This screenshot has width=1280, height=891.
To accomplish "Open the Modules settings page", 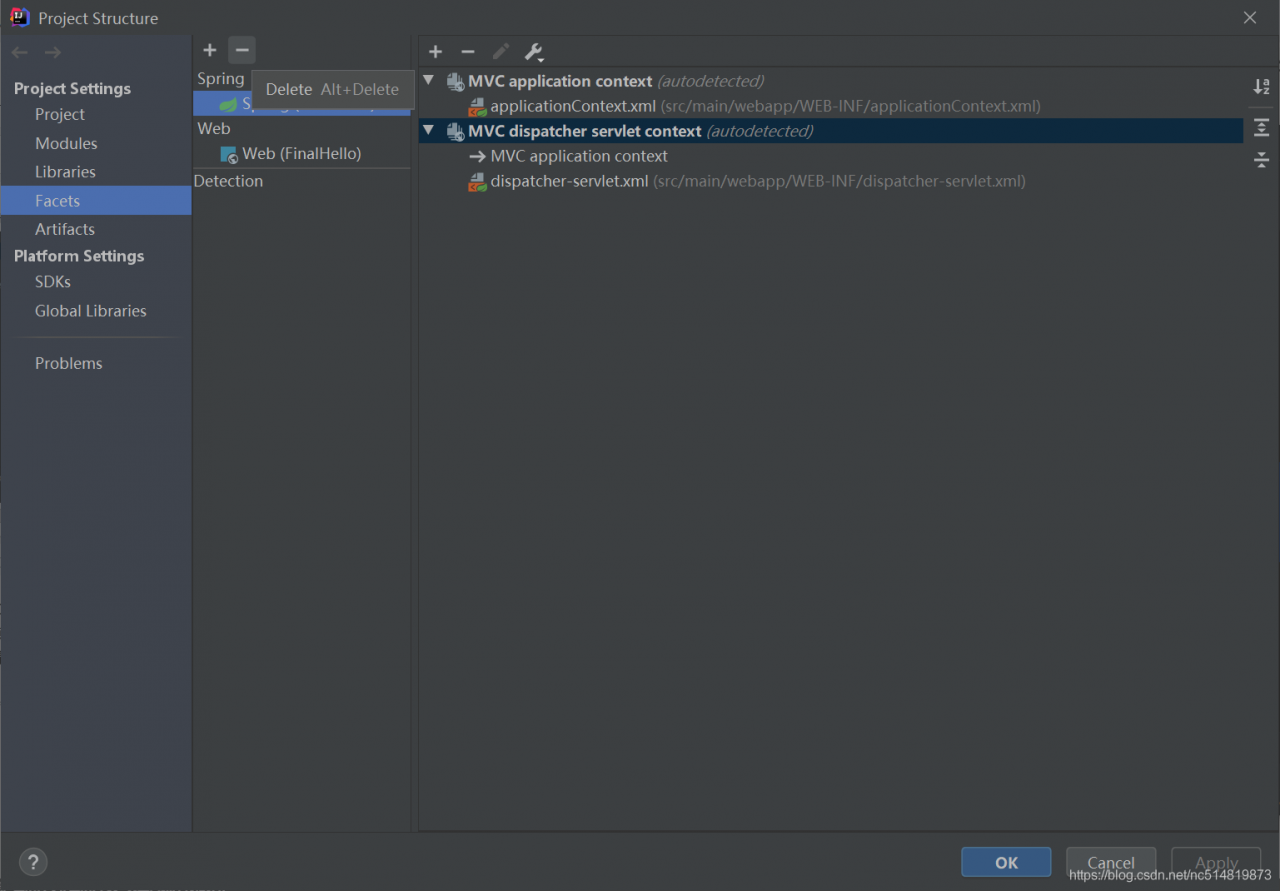I will [x=66, y=143].
